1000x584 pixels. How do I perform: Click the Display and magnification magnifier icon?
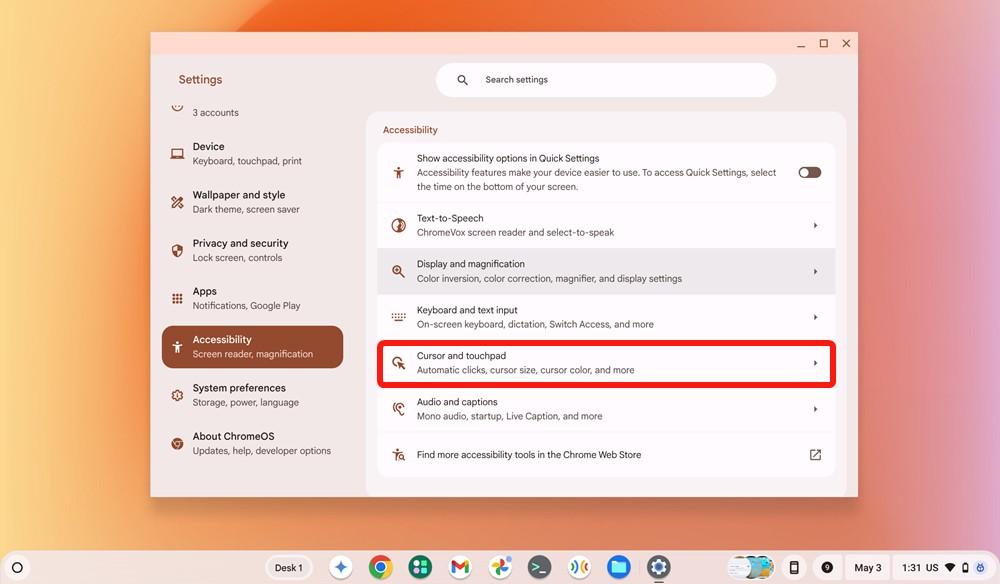point(399,271)
